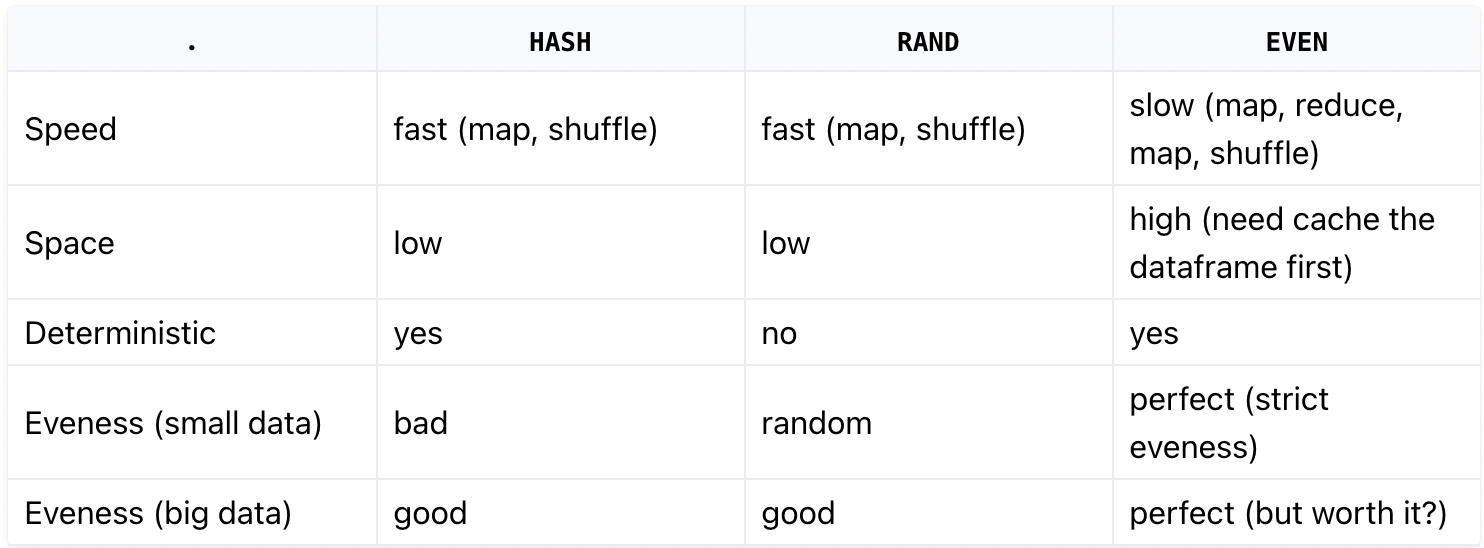Select 'high (need cache the dataframe first)' cell

coord(1282,243)
